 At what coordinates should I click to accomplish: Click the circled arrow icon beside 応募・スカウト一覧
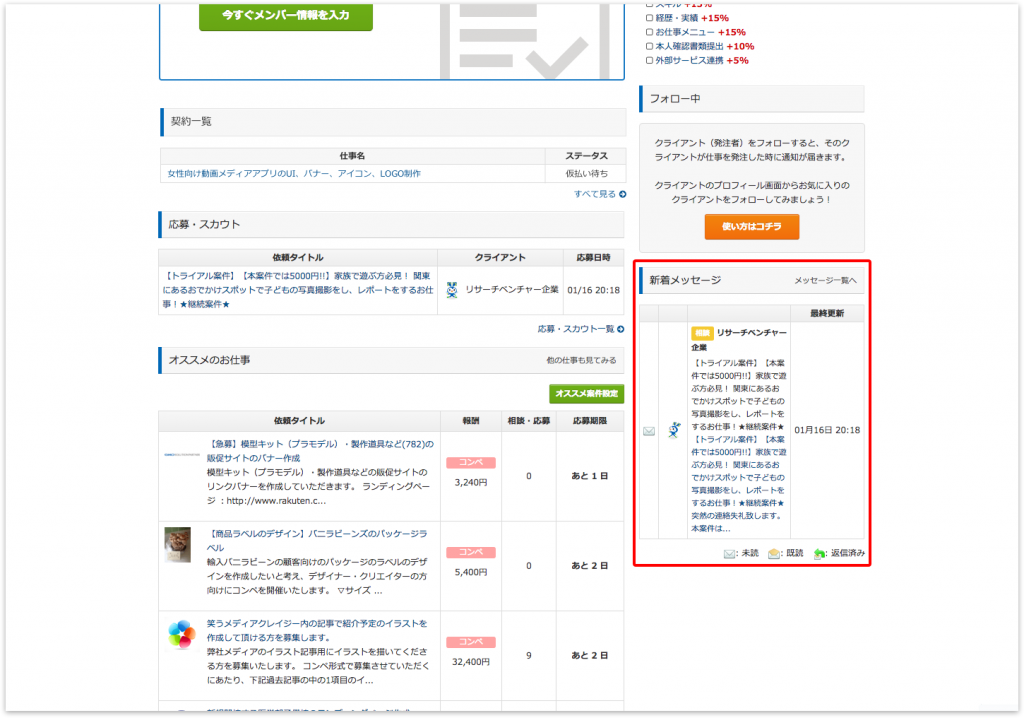tap(622, 329)
